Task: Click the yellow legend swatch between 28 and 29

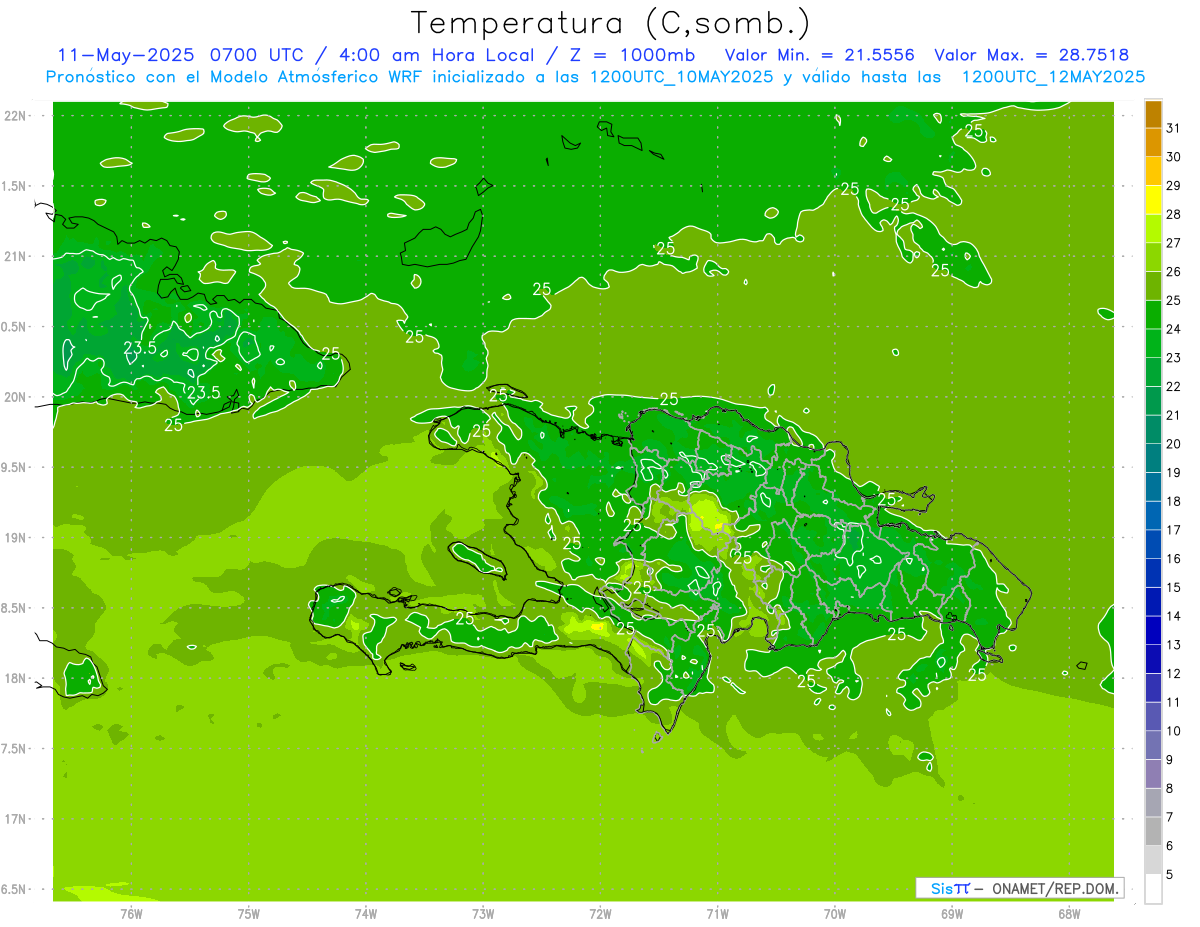Action: click(1153, 200)
